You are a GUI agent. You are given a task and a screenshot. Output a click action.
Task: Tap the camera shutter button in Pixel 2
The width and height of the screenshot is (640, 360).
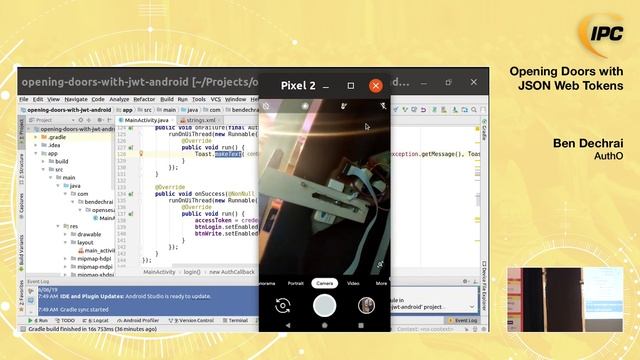(324, 306)
